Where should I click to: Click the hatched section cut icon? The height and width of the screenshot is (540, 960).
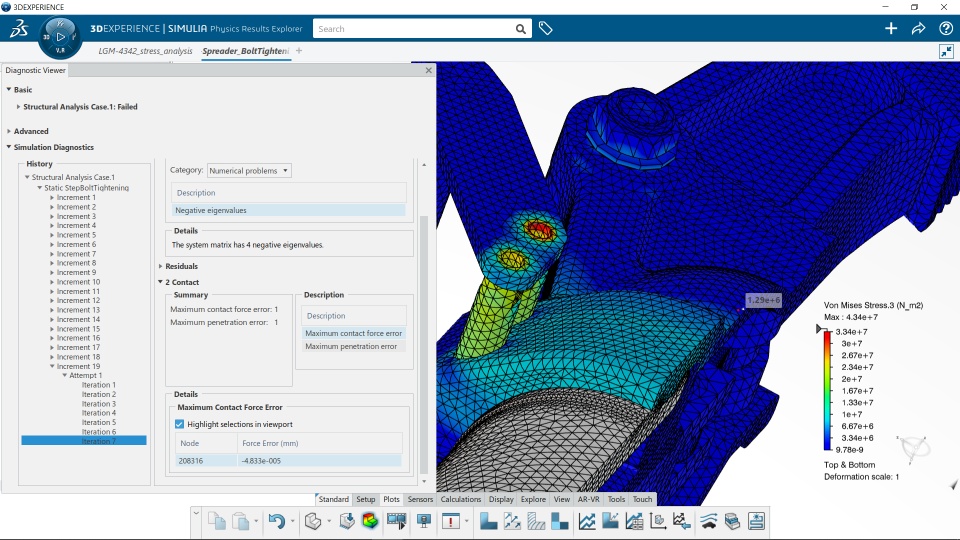[536, 521]
